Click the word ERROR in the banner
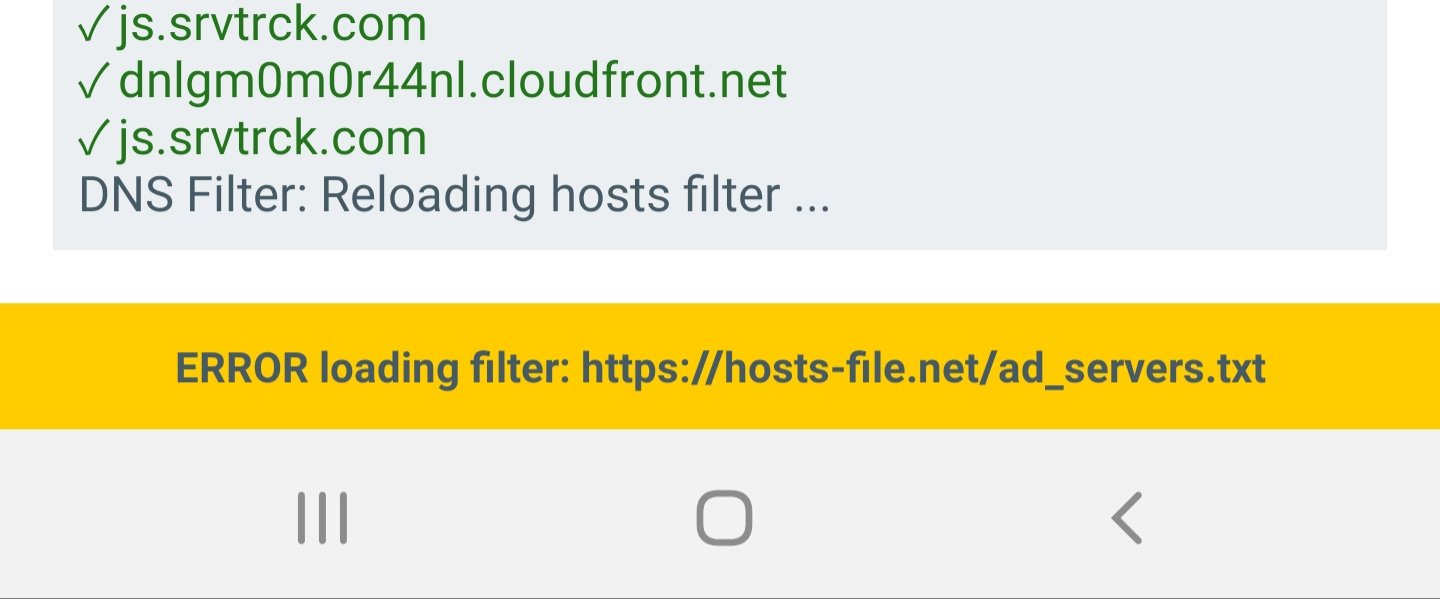 point(242,368)
